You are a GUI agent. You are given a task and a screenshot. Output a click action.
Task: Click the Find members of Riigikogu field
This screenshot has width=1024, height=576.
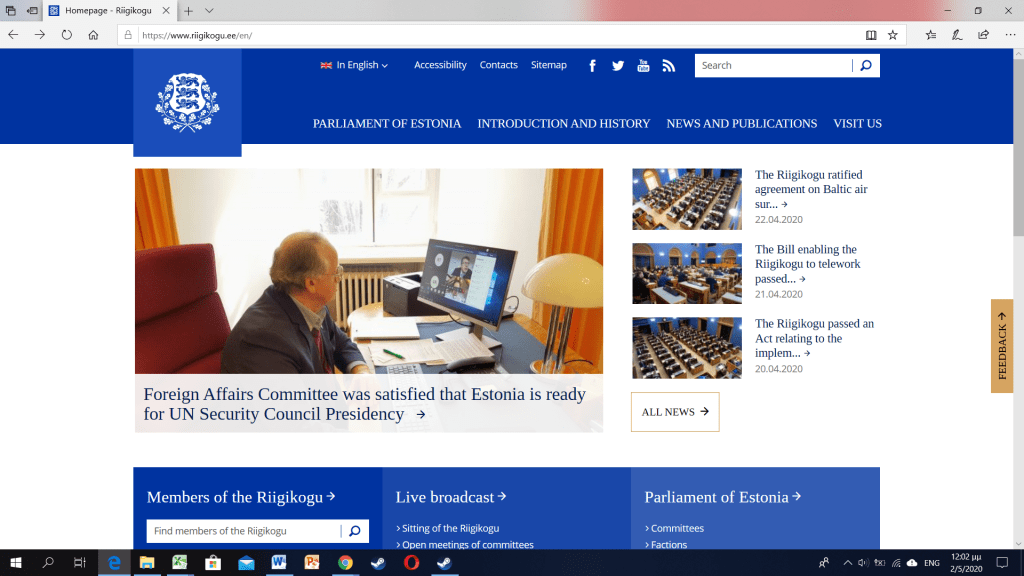[x=243, y=531]
